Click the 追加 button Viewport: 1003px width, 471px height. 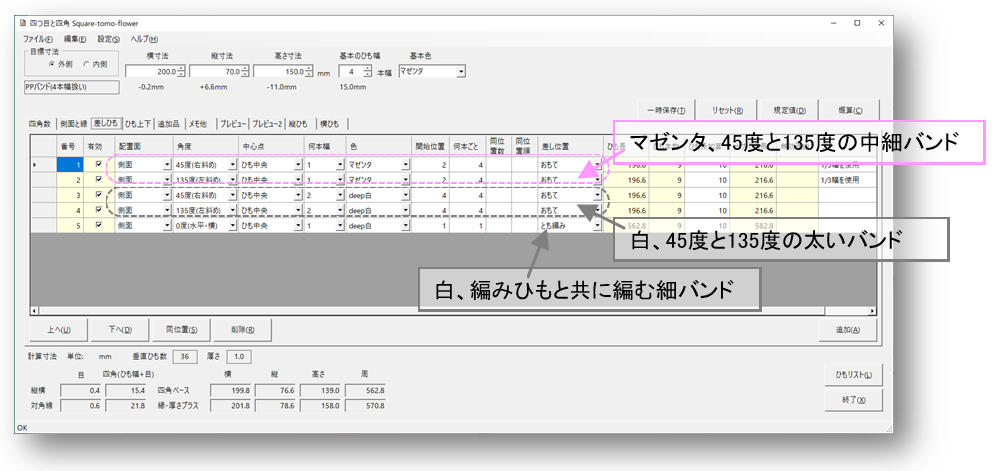pyautogui.click(x=848, y=330)
